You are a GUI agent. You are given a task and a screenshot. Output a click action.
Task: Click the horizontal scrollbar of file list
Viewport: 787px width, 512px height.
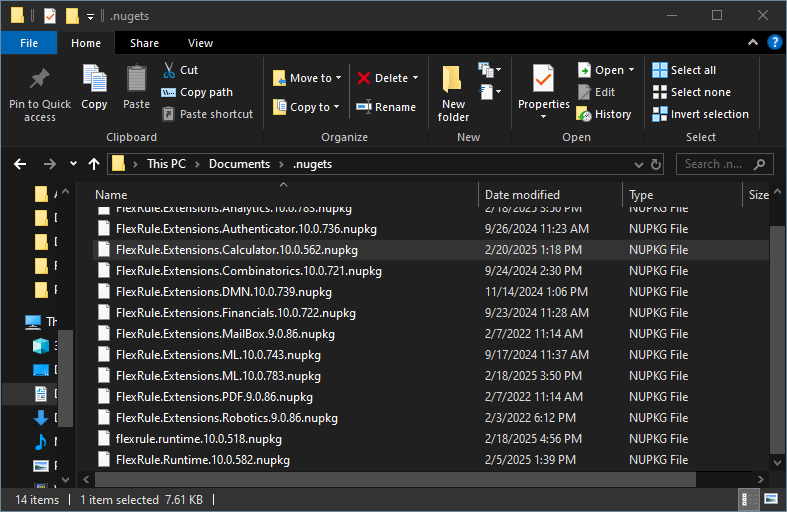point(395,479)
